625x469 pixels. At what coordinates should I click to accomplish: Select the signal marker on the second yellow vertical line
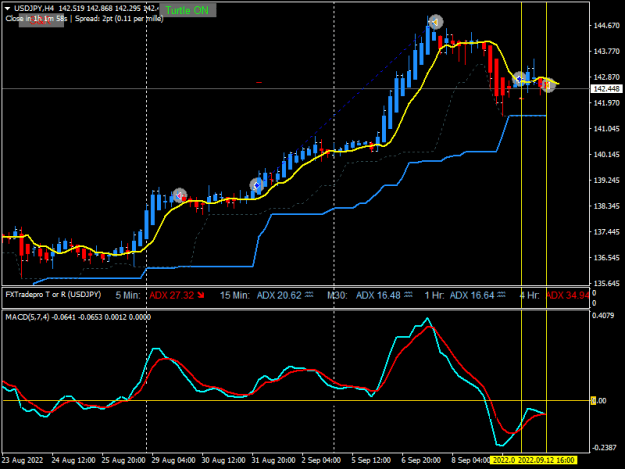pos(548,84)
